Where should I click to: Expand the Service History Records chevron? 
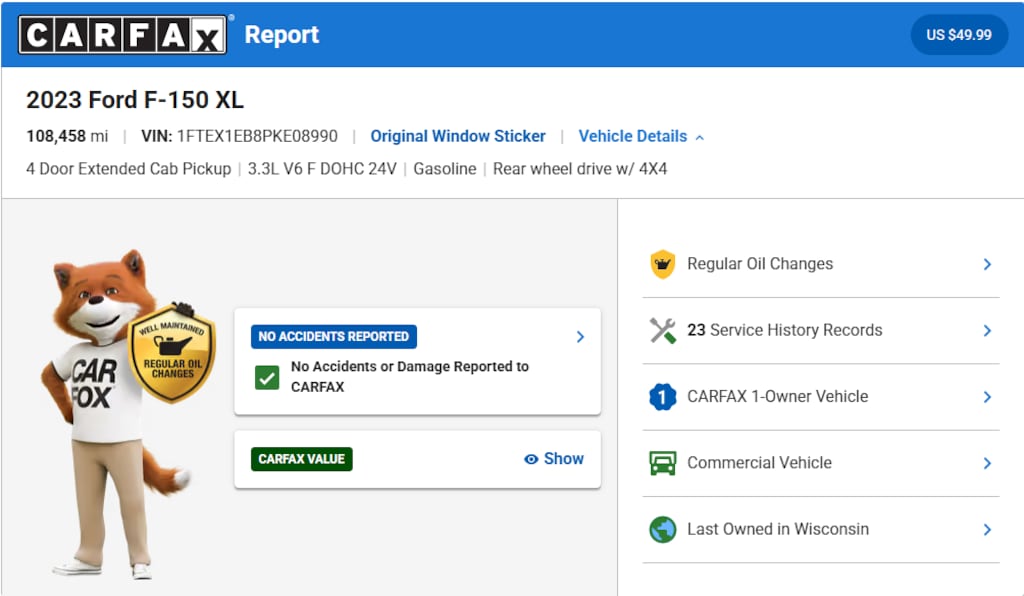pyautogui.click(x=987, y=331)
